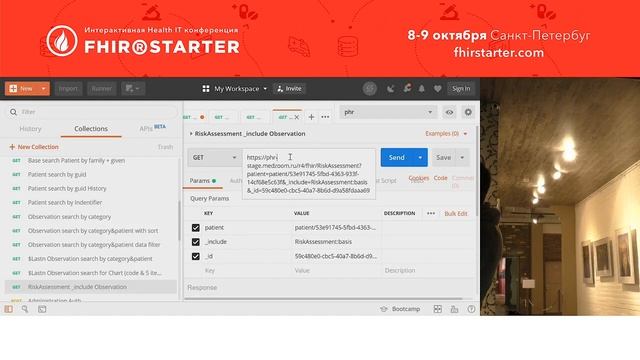Open notifications with the bell icon
The height and width of the screenshot is (360, 640).
[422, 89]
